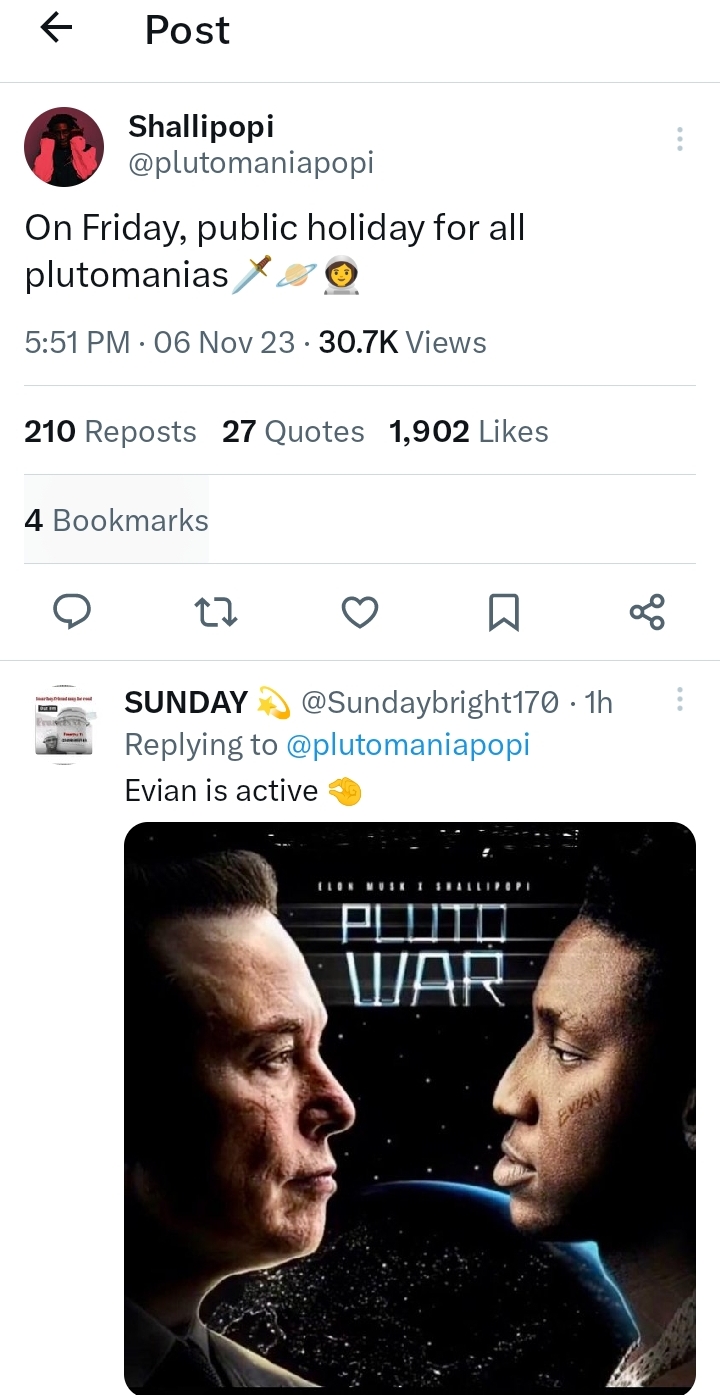Open SUNDAY reply's three-dot menu
This screenshot has width=720, height=1395.
click(x=680, y=699)
